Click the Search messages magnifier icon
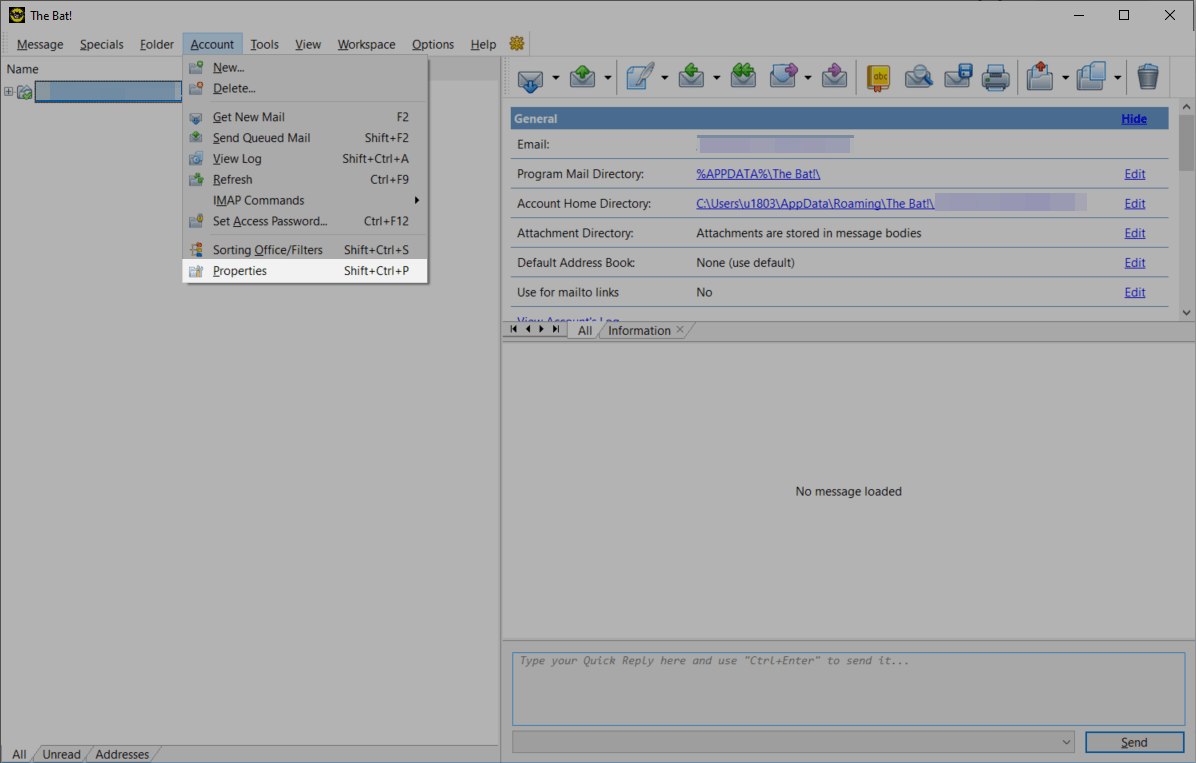This screenshot has width=1196, height=763. [918, 77]
